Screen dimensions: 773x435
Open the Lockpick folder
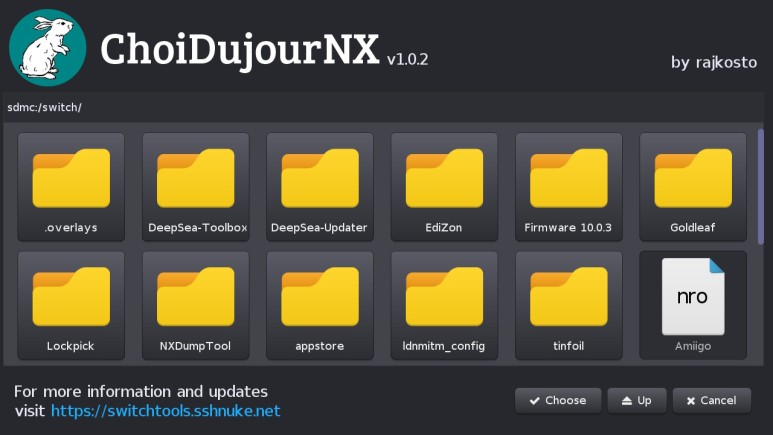[71, 305]
